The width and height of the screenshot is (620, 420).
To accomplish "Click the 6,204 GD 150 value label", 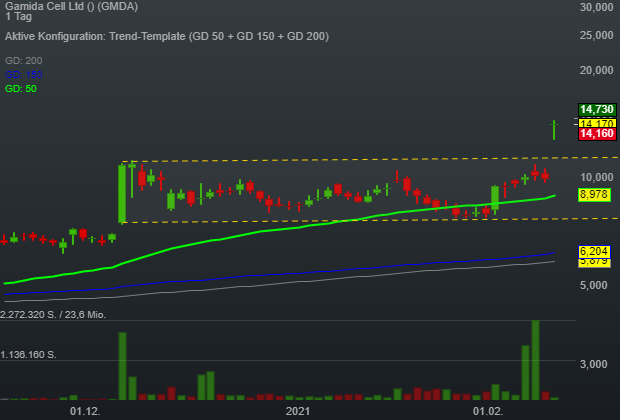I will (594, 252).
